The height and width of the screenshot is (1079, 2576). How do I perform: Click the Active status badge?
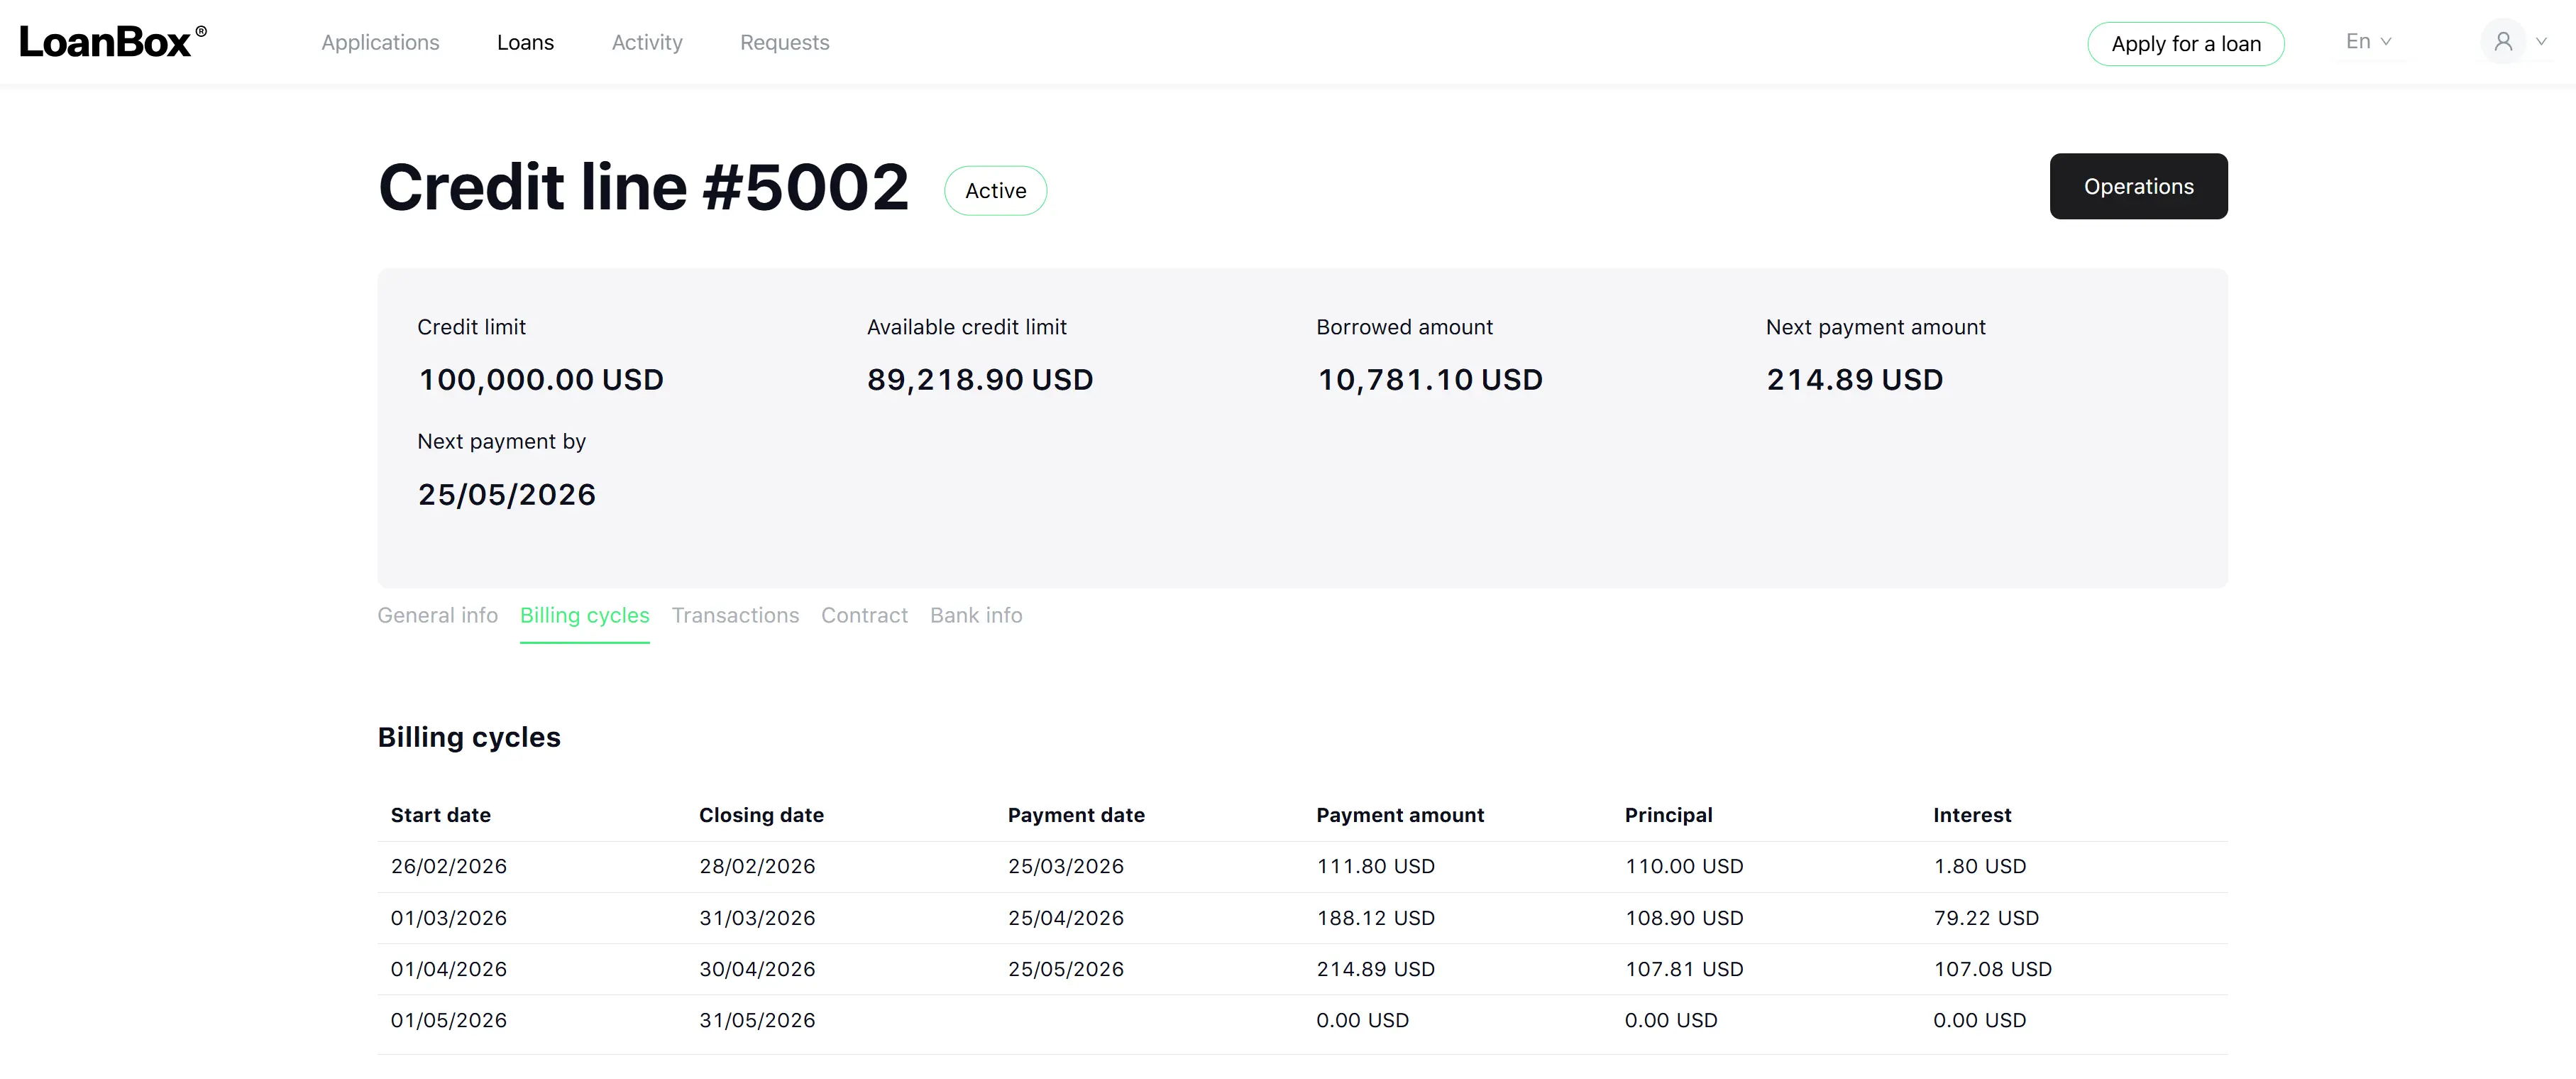tap(996, 190)
